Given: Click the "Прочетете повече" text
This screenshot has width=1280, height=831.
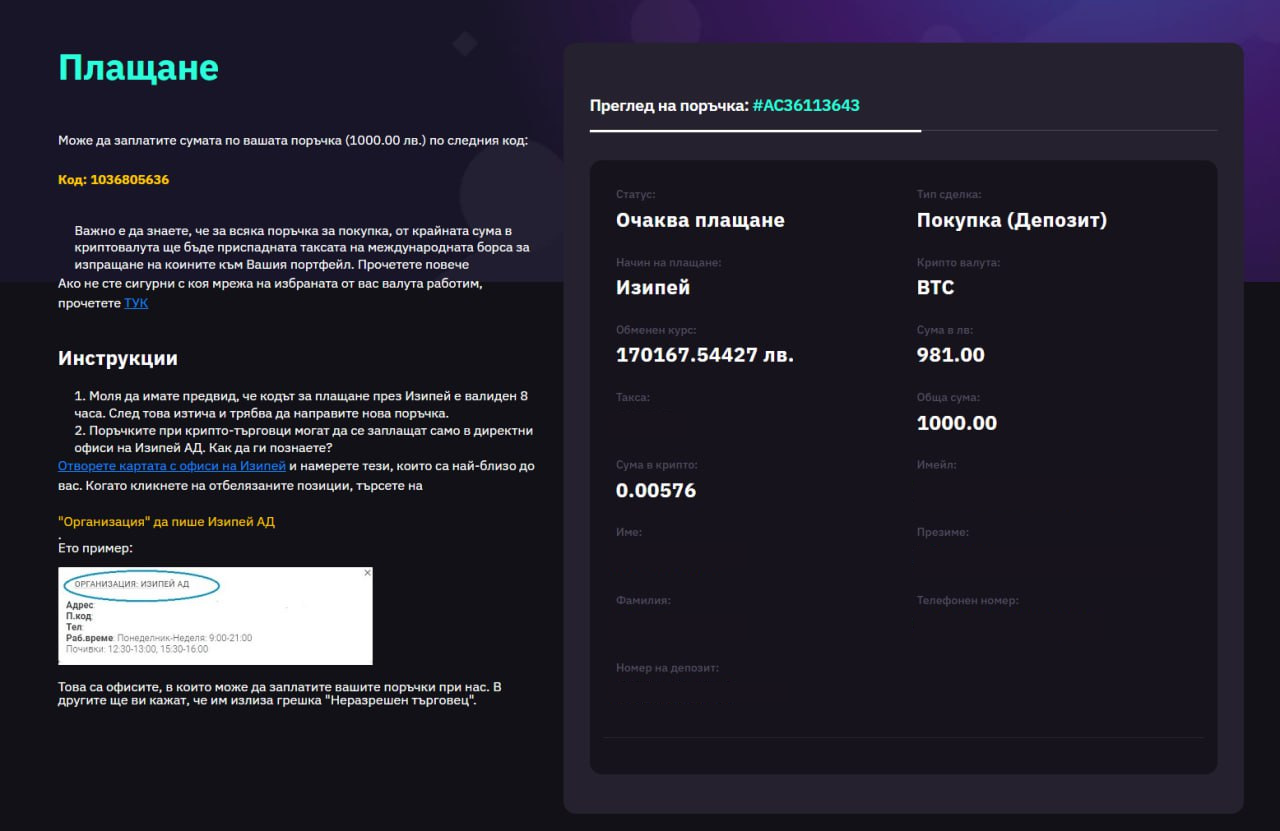Looking at the screenshot, I should pos(412,264).
